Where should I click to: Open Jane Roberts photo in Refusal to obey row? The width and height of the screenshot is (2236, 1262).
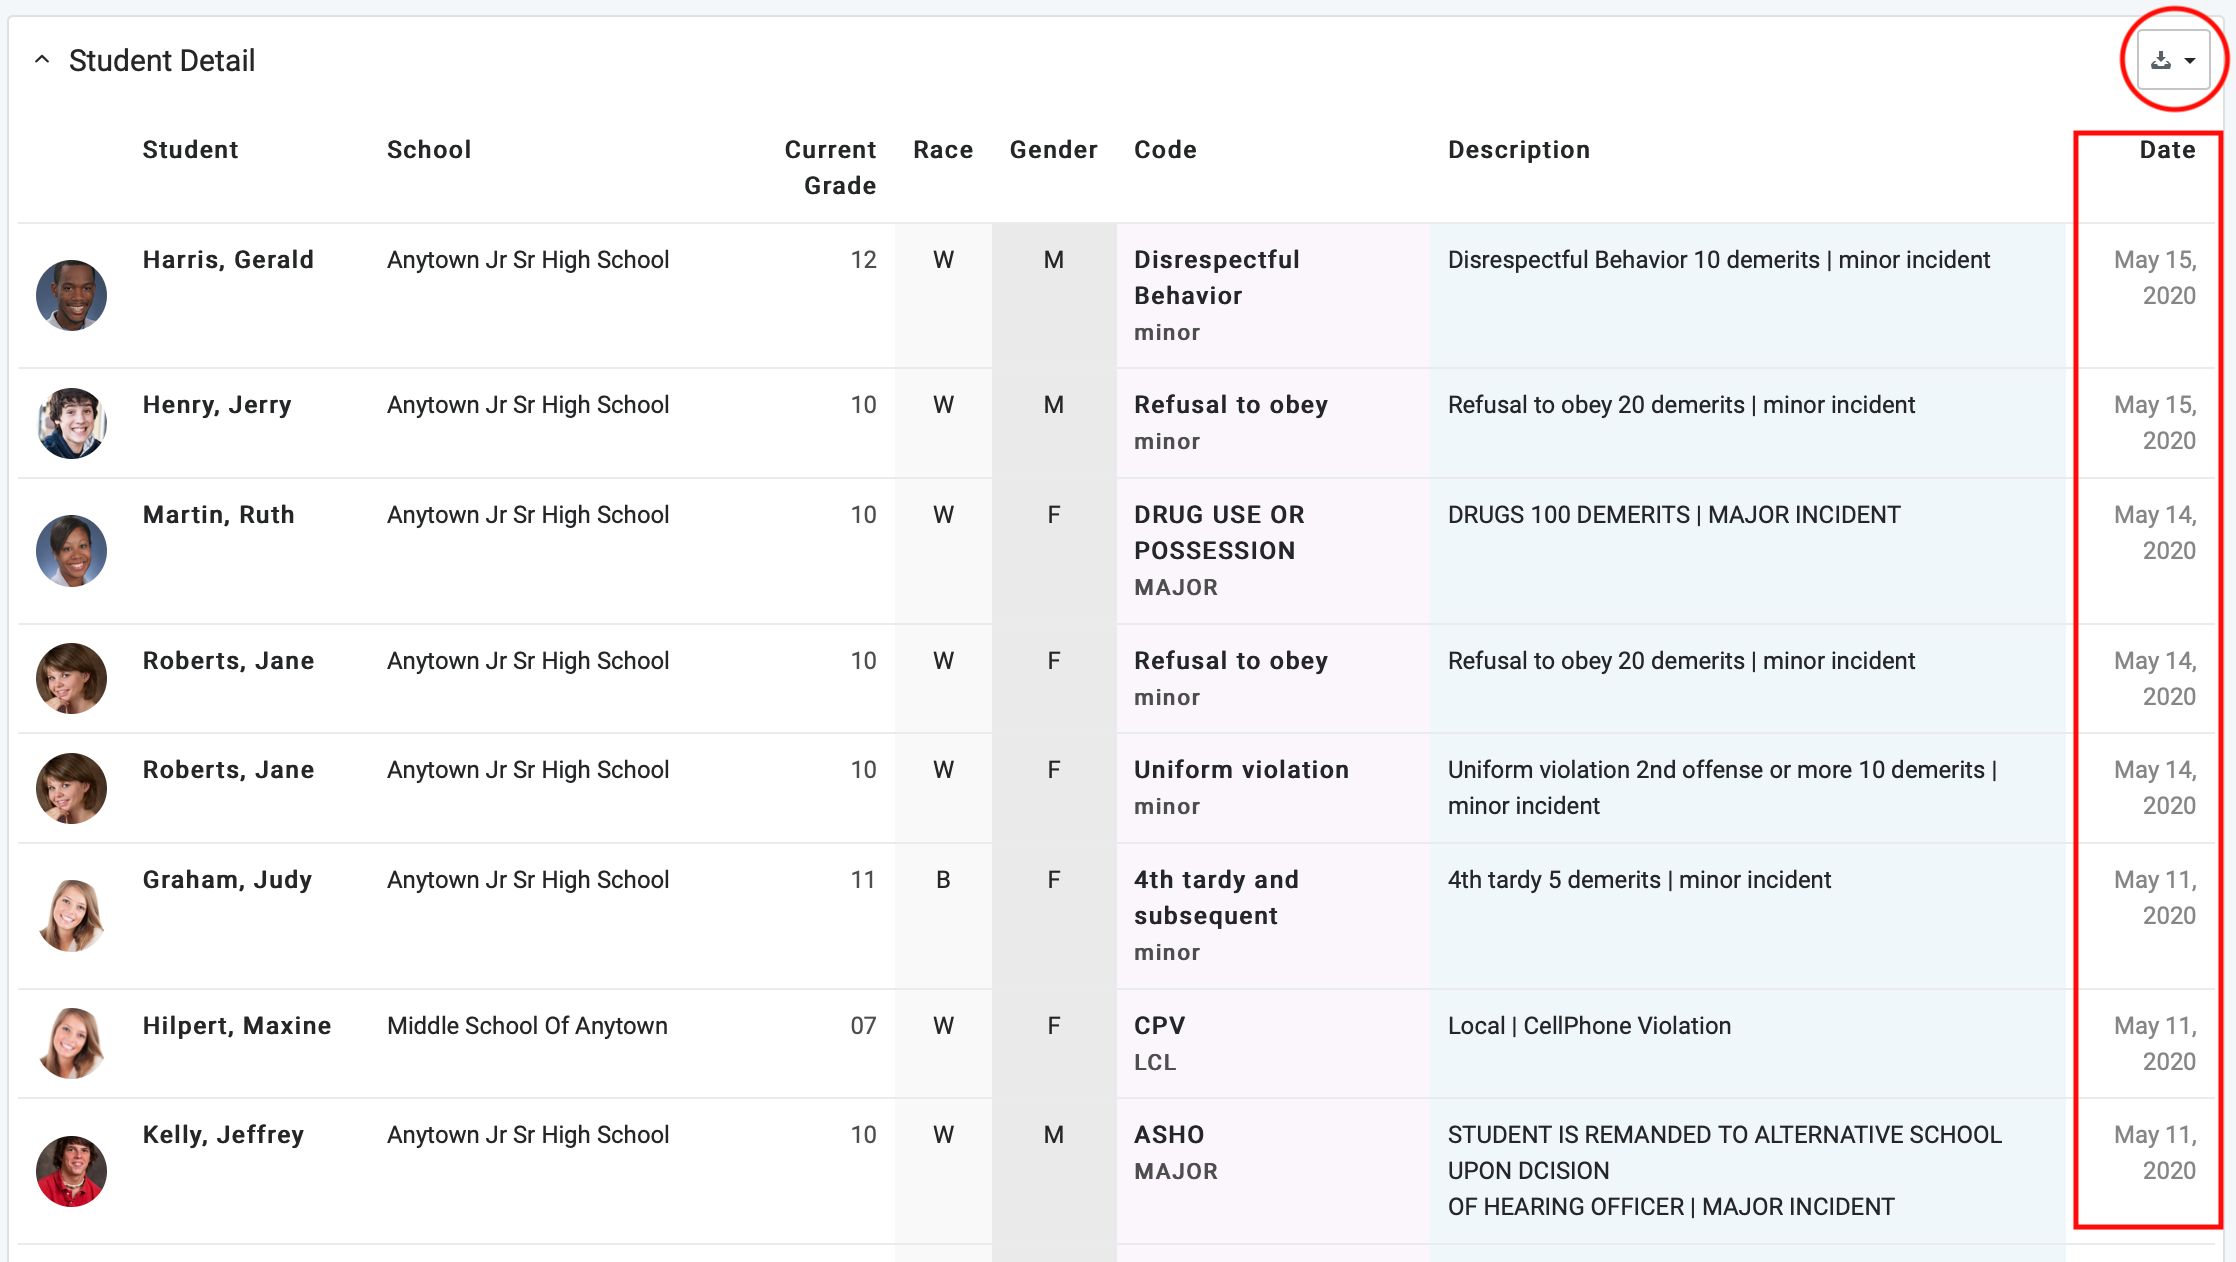coord(71,678)
